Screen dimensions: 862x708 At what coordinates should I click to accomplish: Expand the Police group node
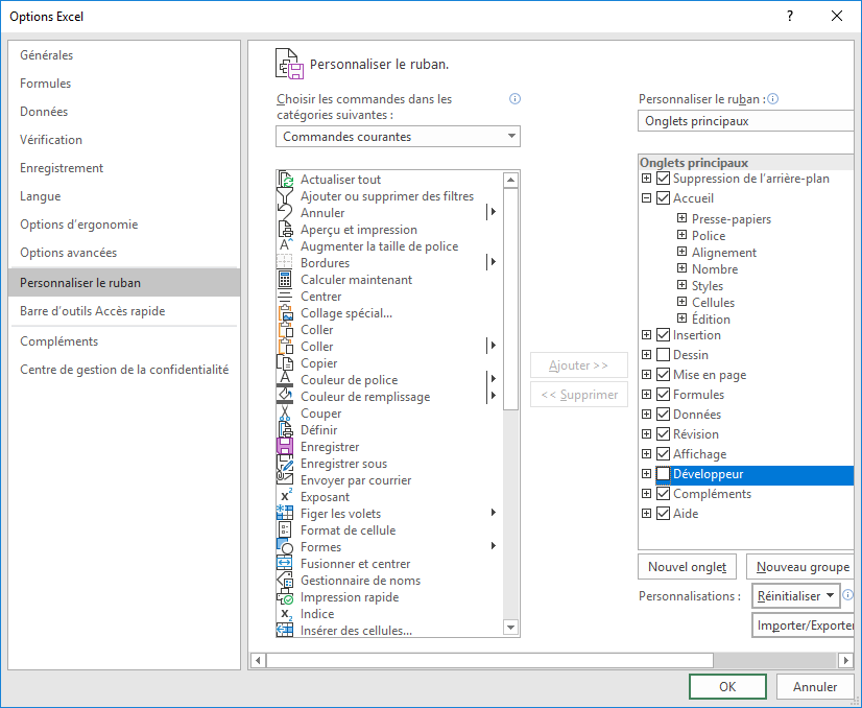[682, 235]
